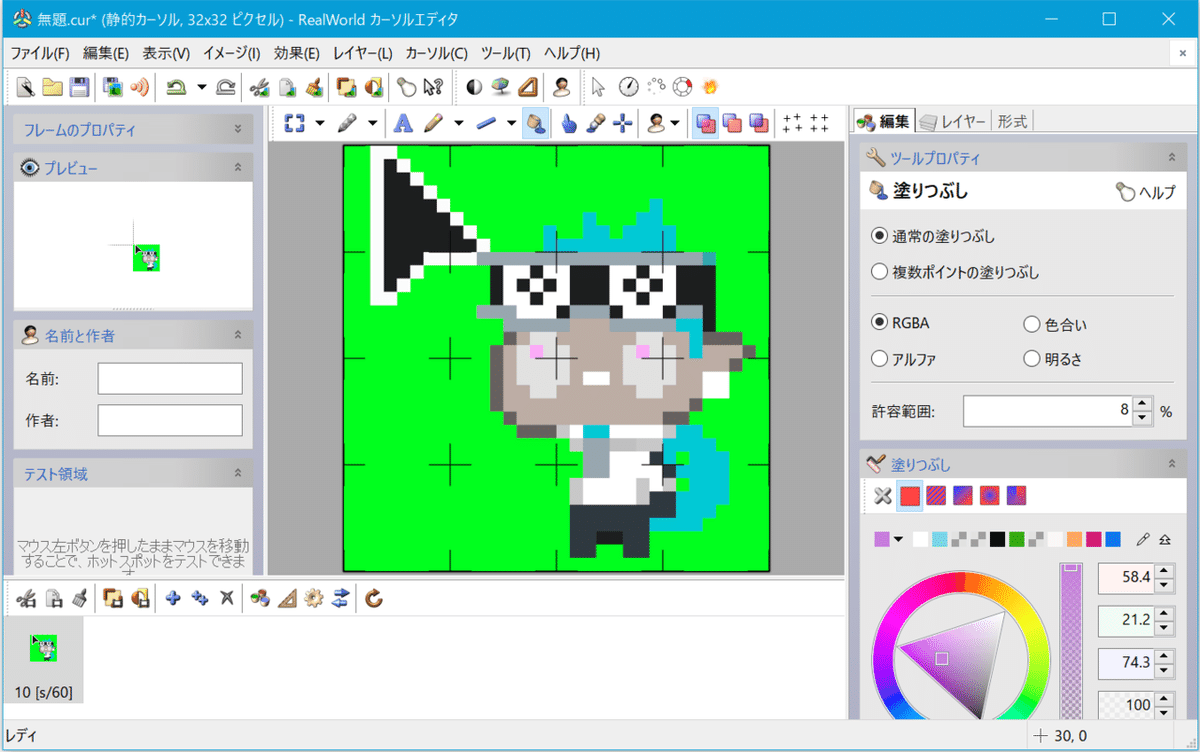1200x752 pixels.
Task: Select the pointing hand tool icon
Action: [568, 123]
